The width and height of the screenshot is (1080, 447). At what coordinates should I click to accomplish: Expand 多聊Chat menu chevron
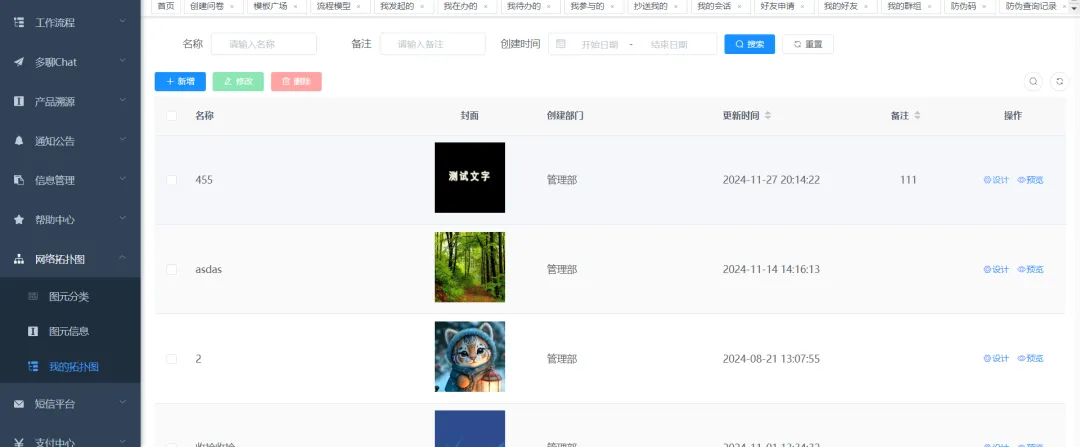pos(122,61)
